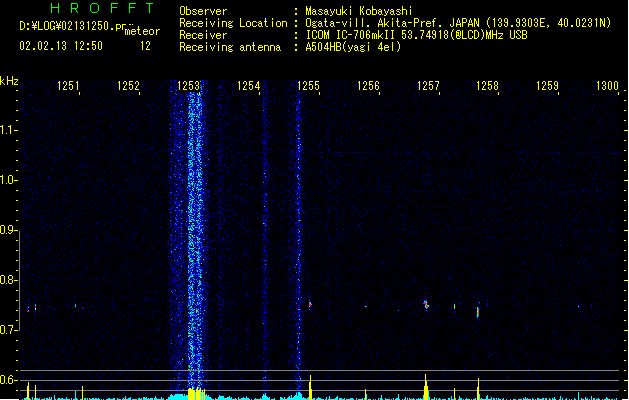Screen dimensions: 629x400
Task: Click the 1252 time axis label
Action: tap(128, 86)
